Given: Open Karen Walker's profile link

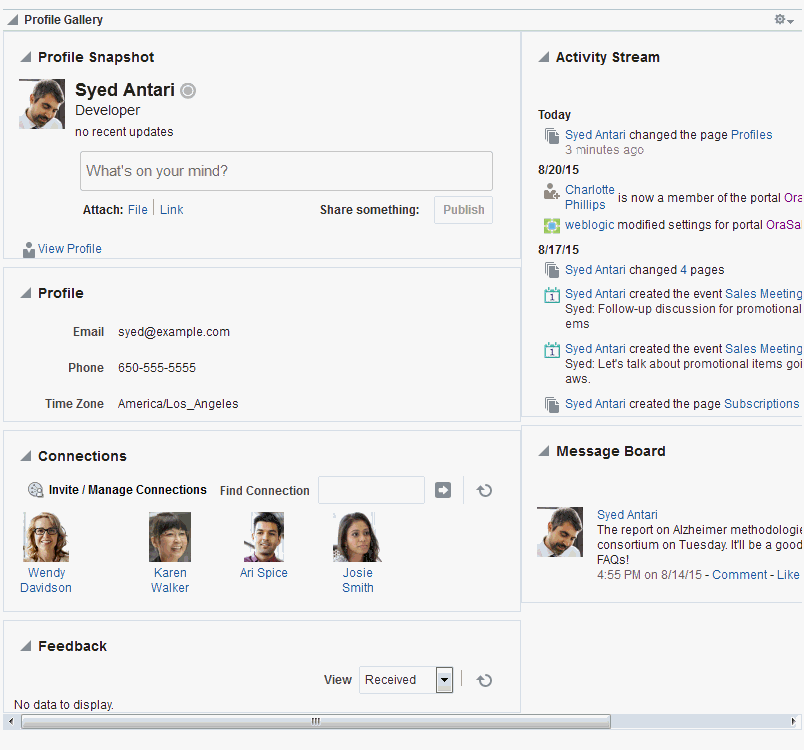Looking at the screenshot, I should pyautogui.click(x=170, y=580).
